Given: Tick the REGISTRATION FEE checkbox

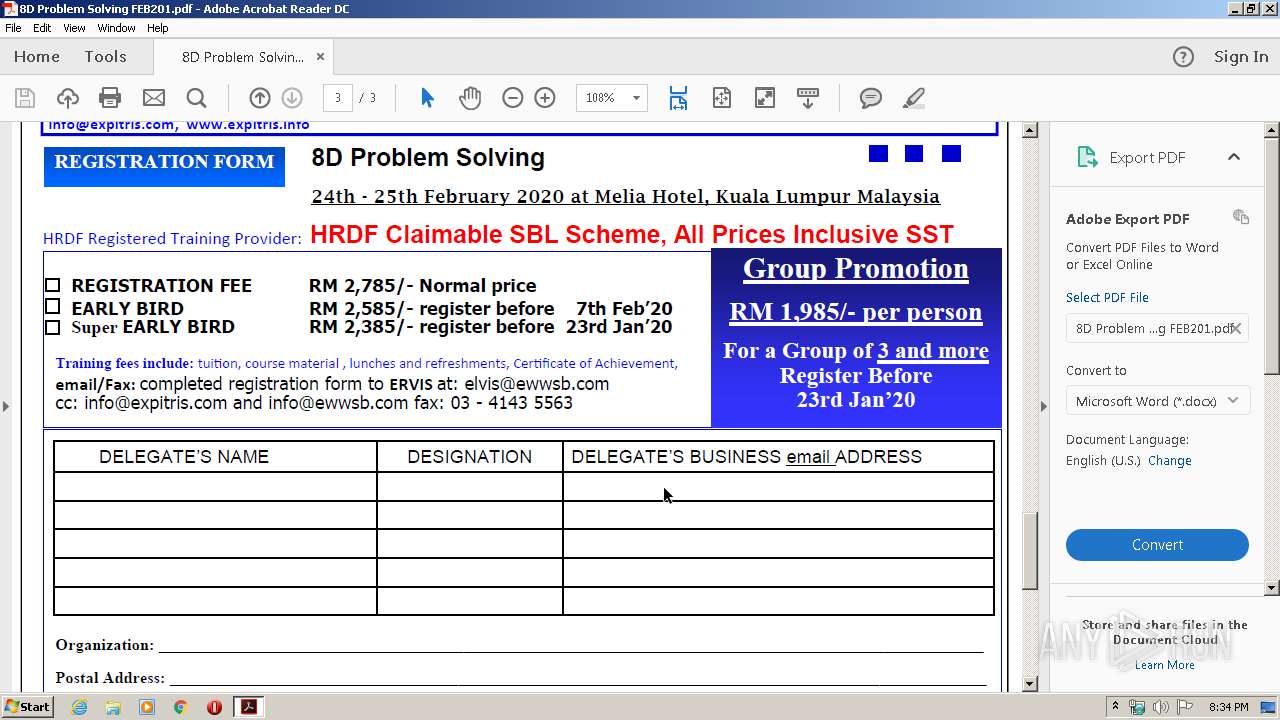Looking at the screenshot, I should point(52,285).
